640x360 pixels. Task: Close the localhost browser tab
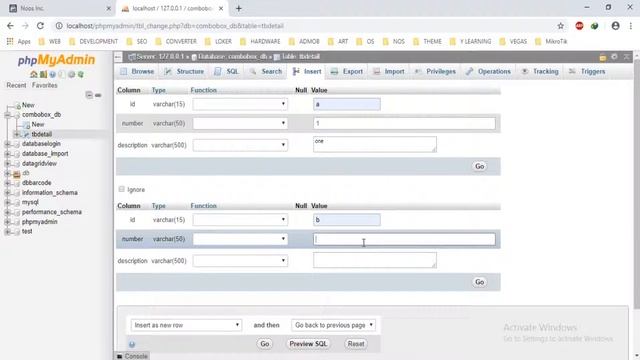221,8
